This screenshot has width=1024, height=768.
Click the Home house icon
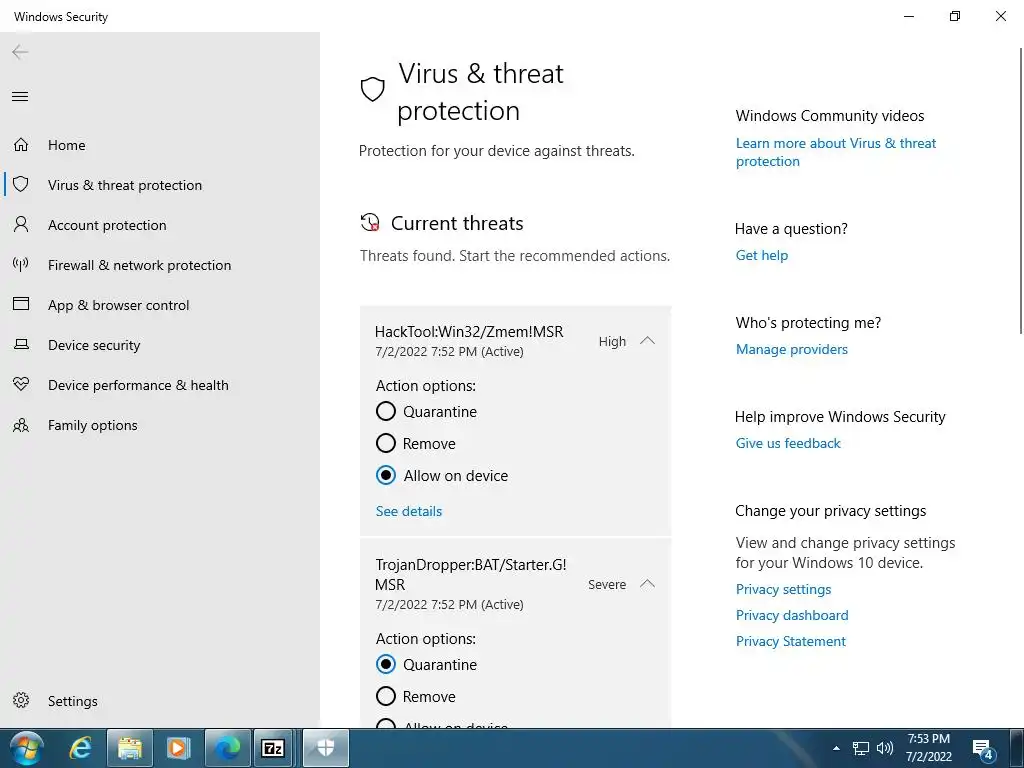tap(21, 144)
